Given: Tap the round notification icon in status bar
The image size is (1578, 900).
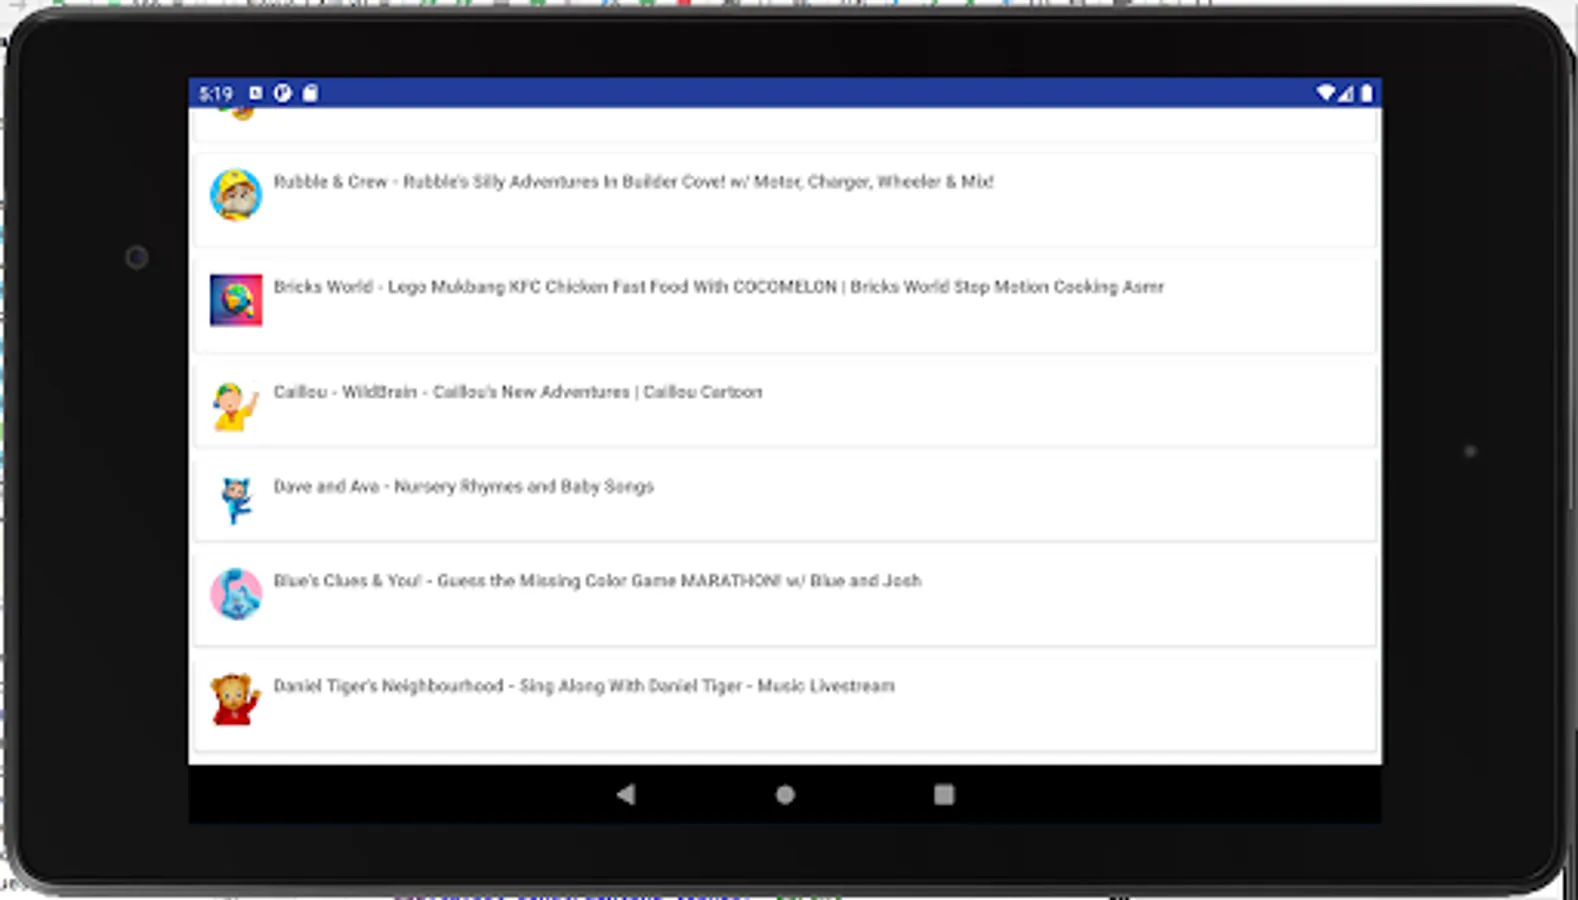Looking at the screenshot, I should [283, 93].
